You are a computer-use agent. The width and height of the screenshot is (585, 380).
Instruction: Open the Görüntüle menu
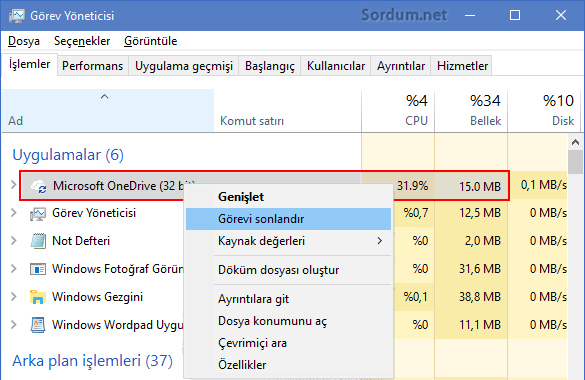click(151, 41)
